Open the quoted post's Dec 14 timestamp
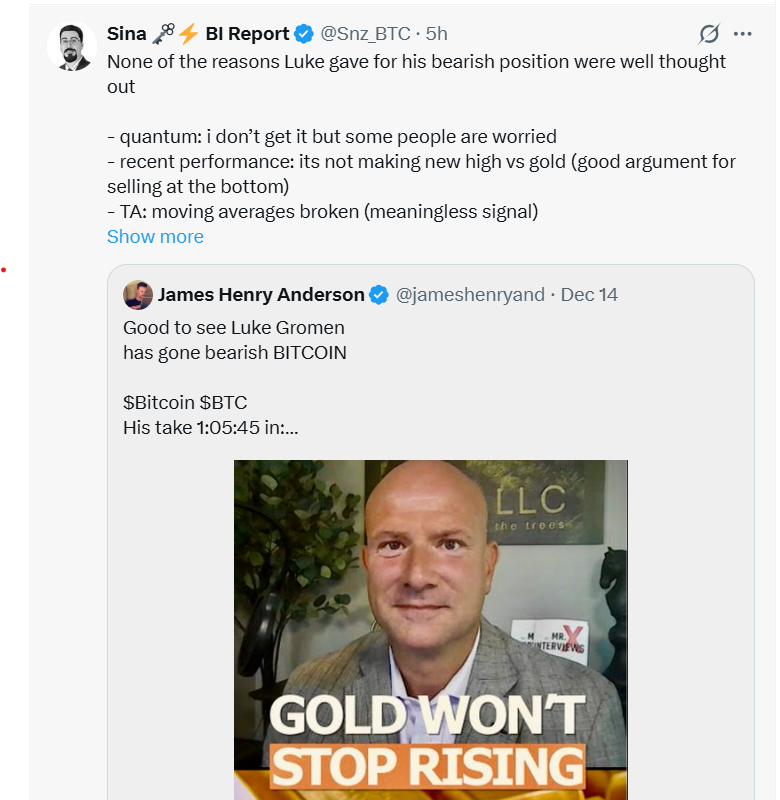 589,295
